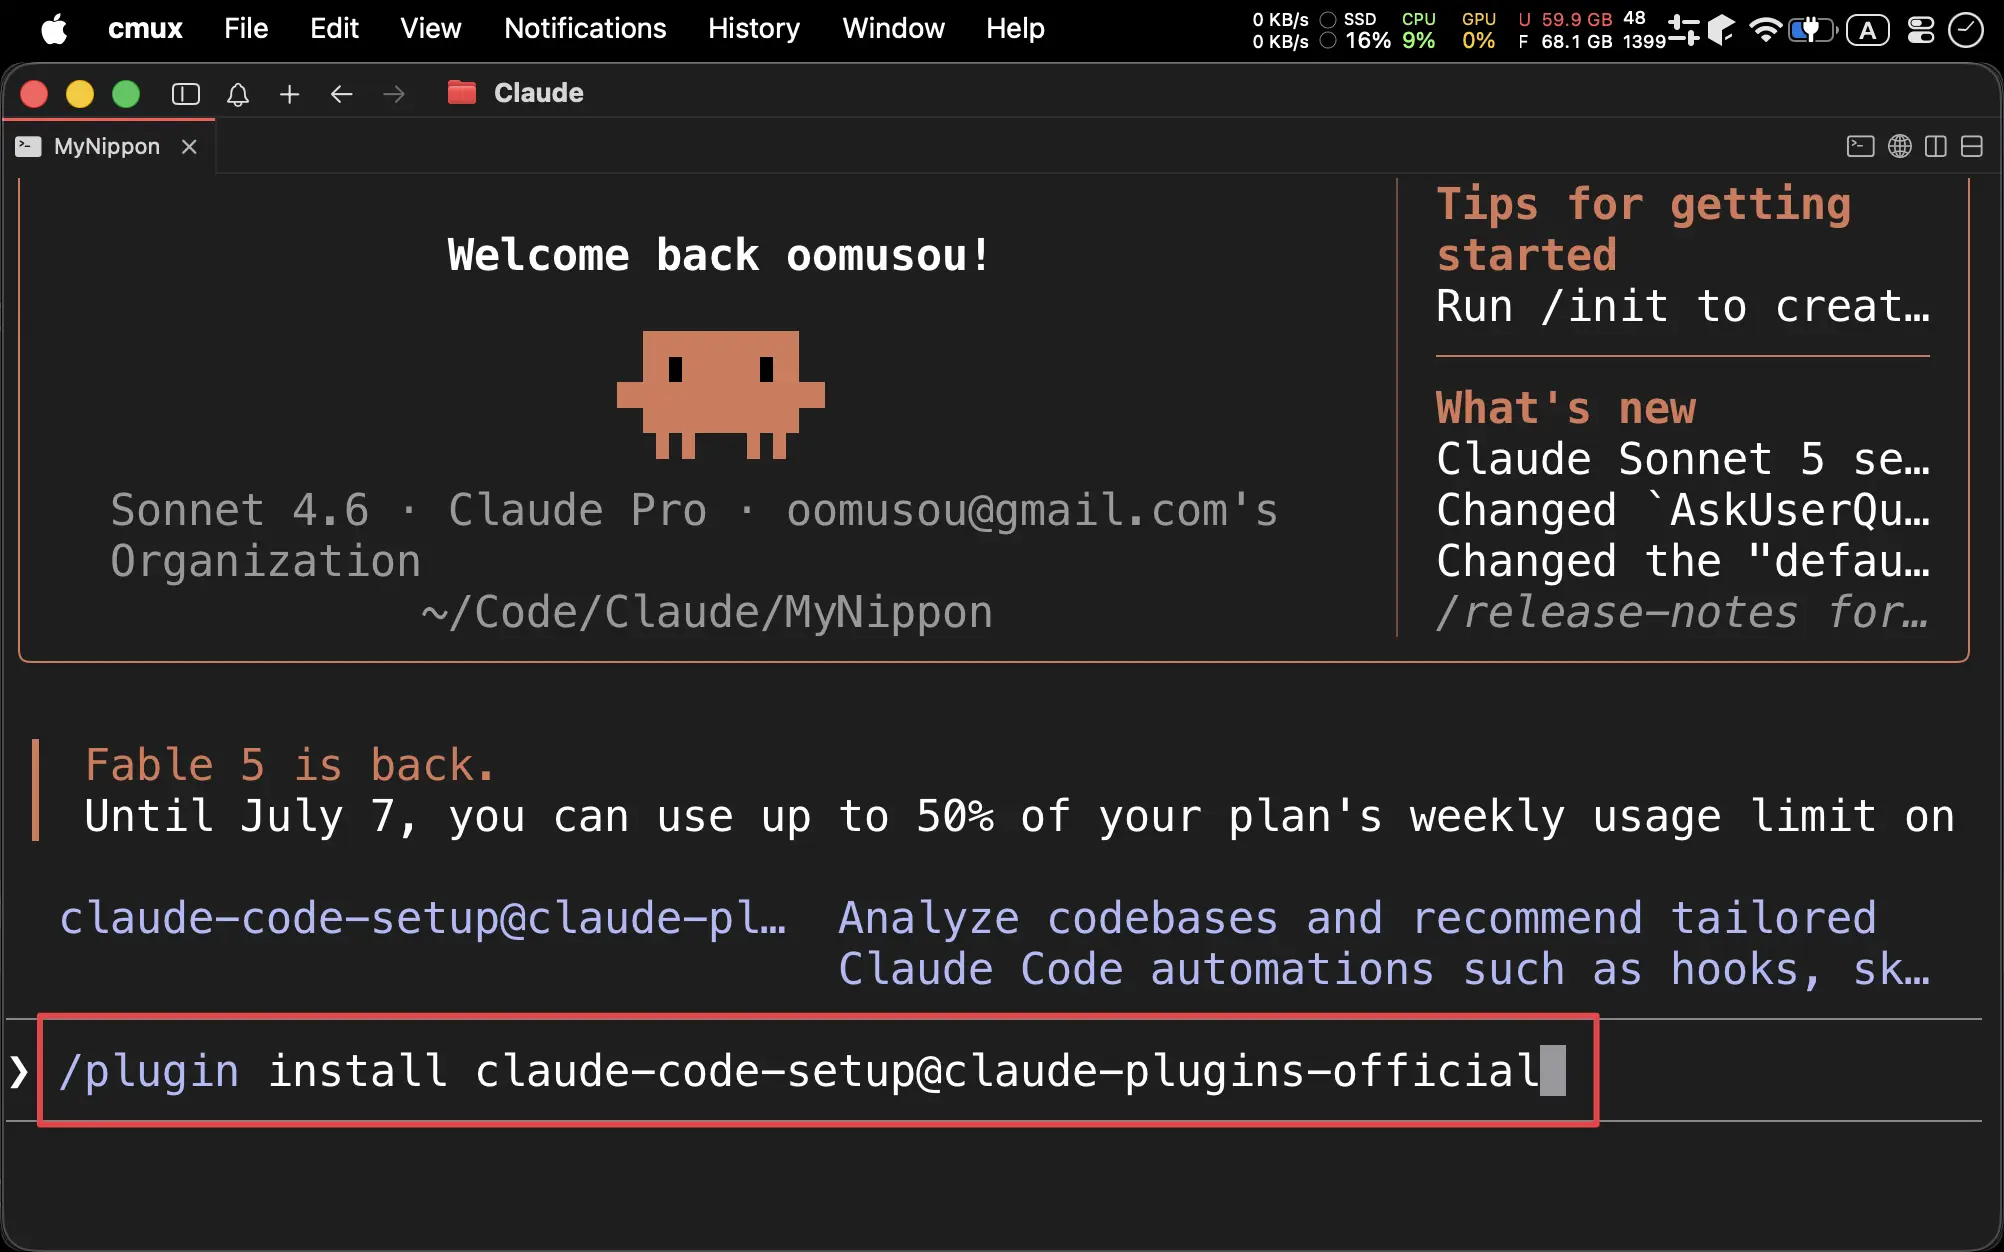This screenshot has width=2004, height=1252.
Task: Open the History menu
Action: (x=754, y=28)
